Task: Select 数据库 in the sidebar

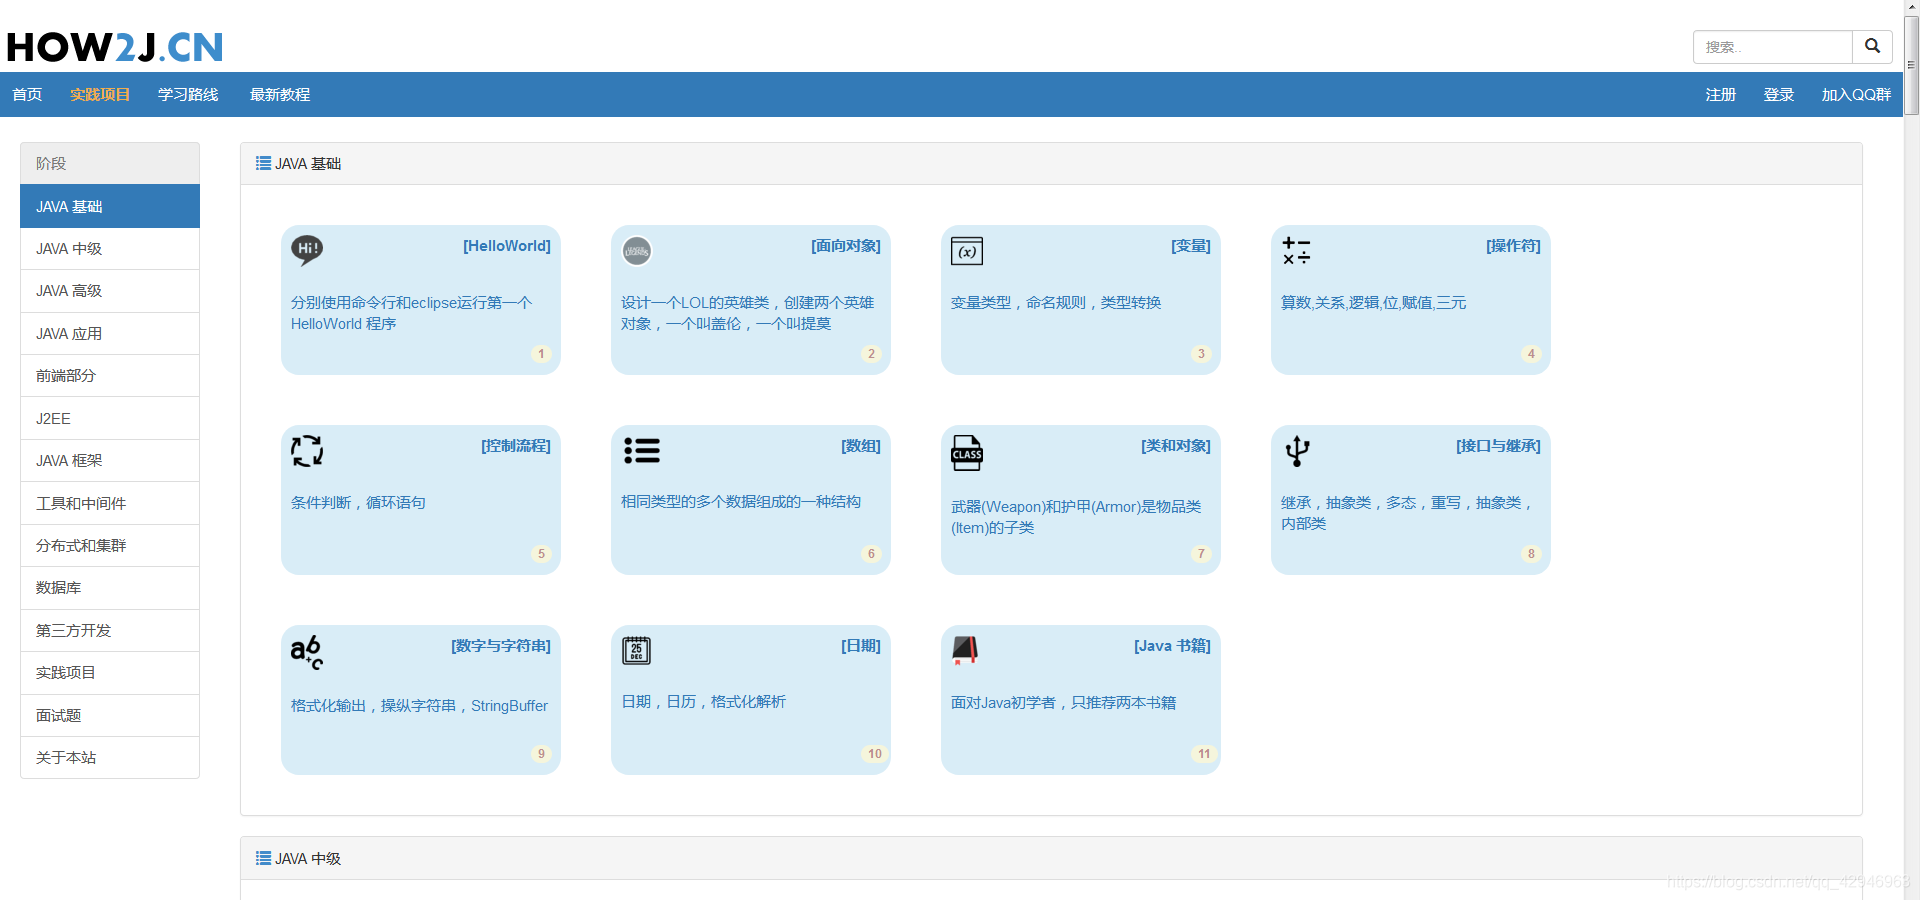Action: click(x=110, y=588)
